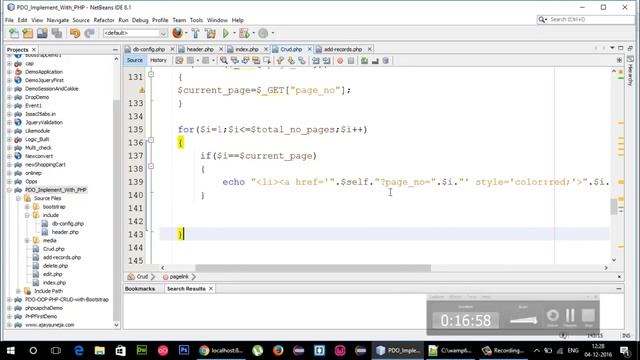Click the Search field at top right
The image size is (640, 360).
586,19
